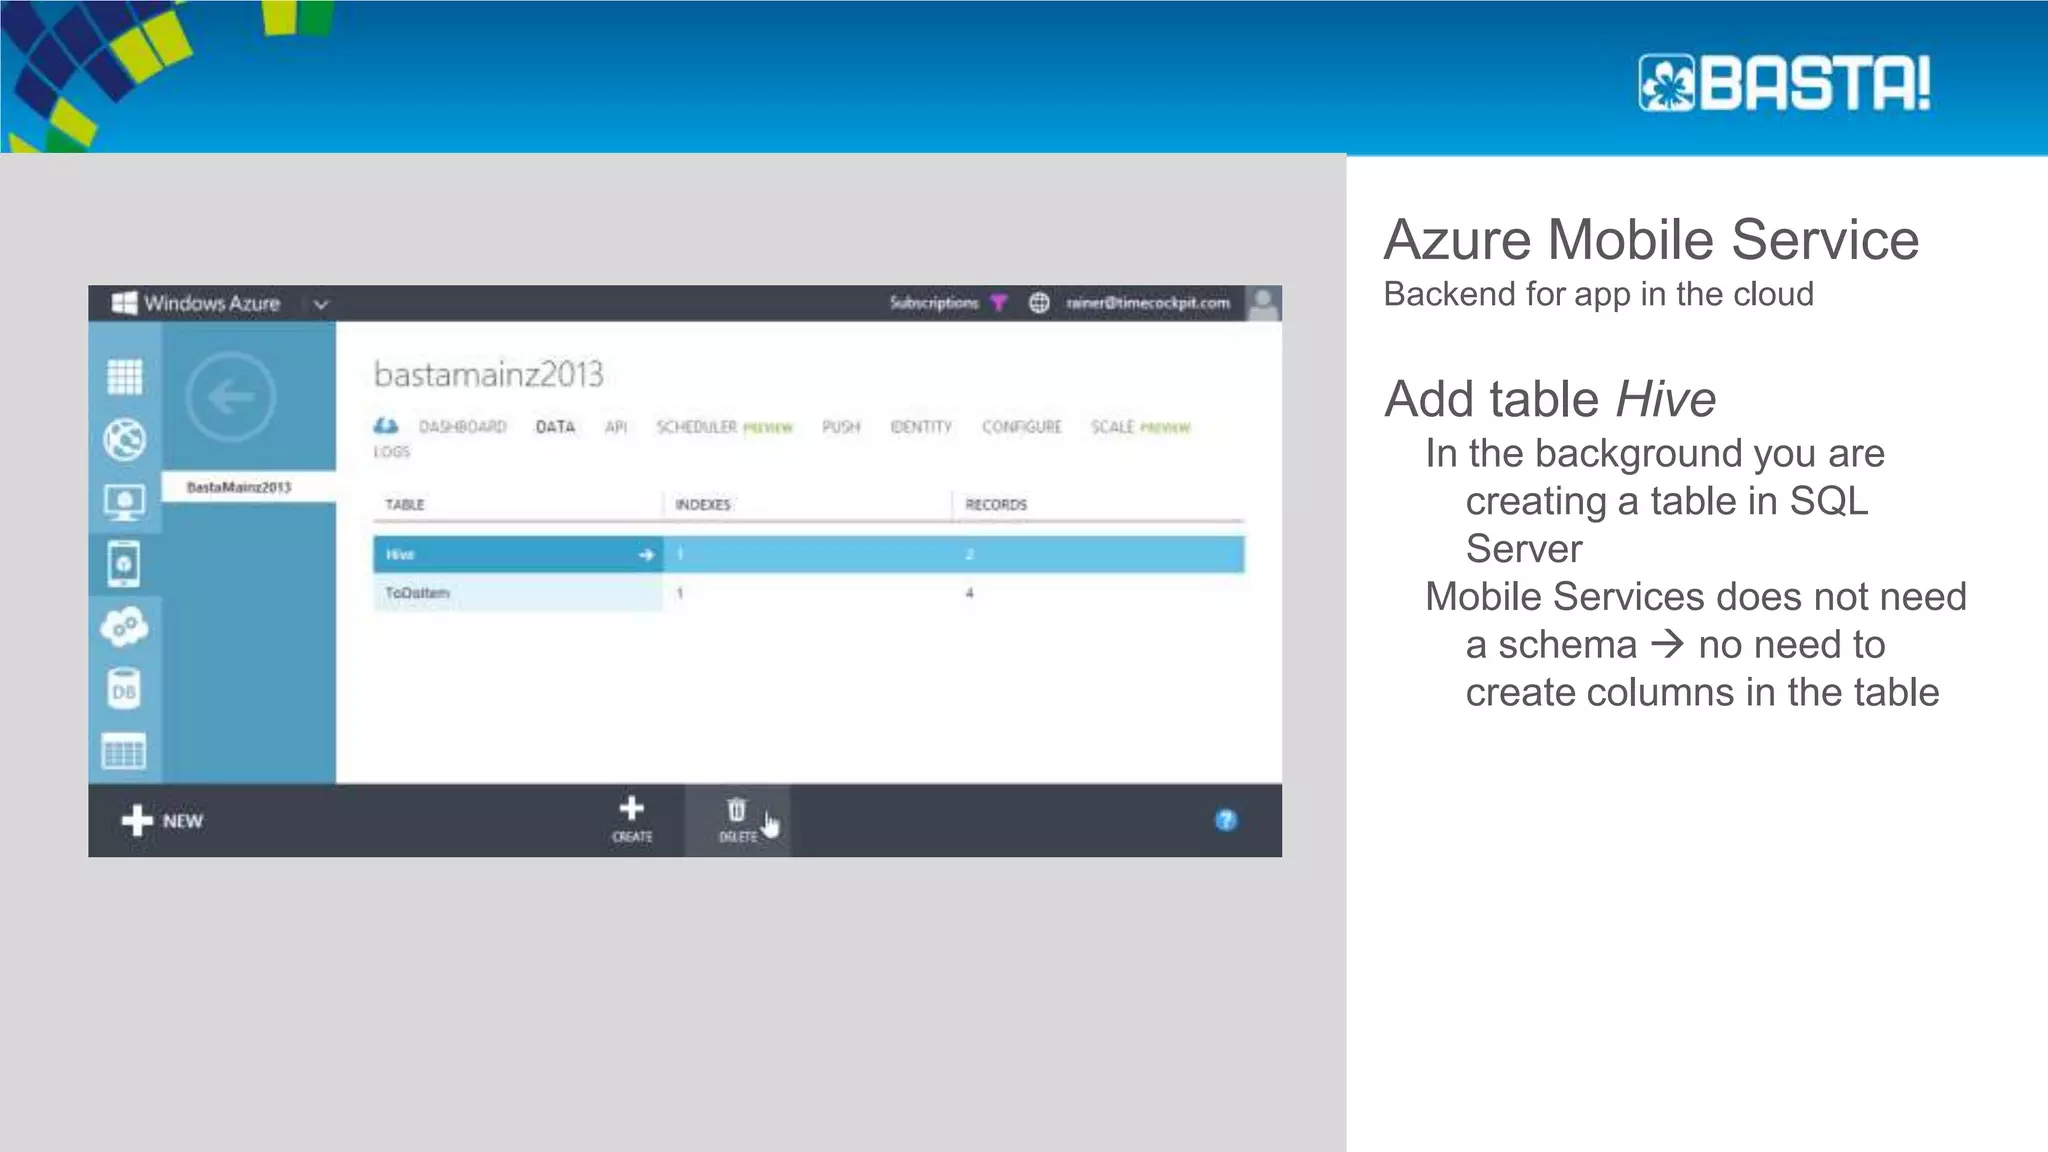
Task: Select the ToDoItem table row
Action: point(809,593)
